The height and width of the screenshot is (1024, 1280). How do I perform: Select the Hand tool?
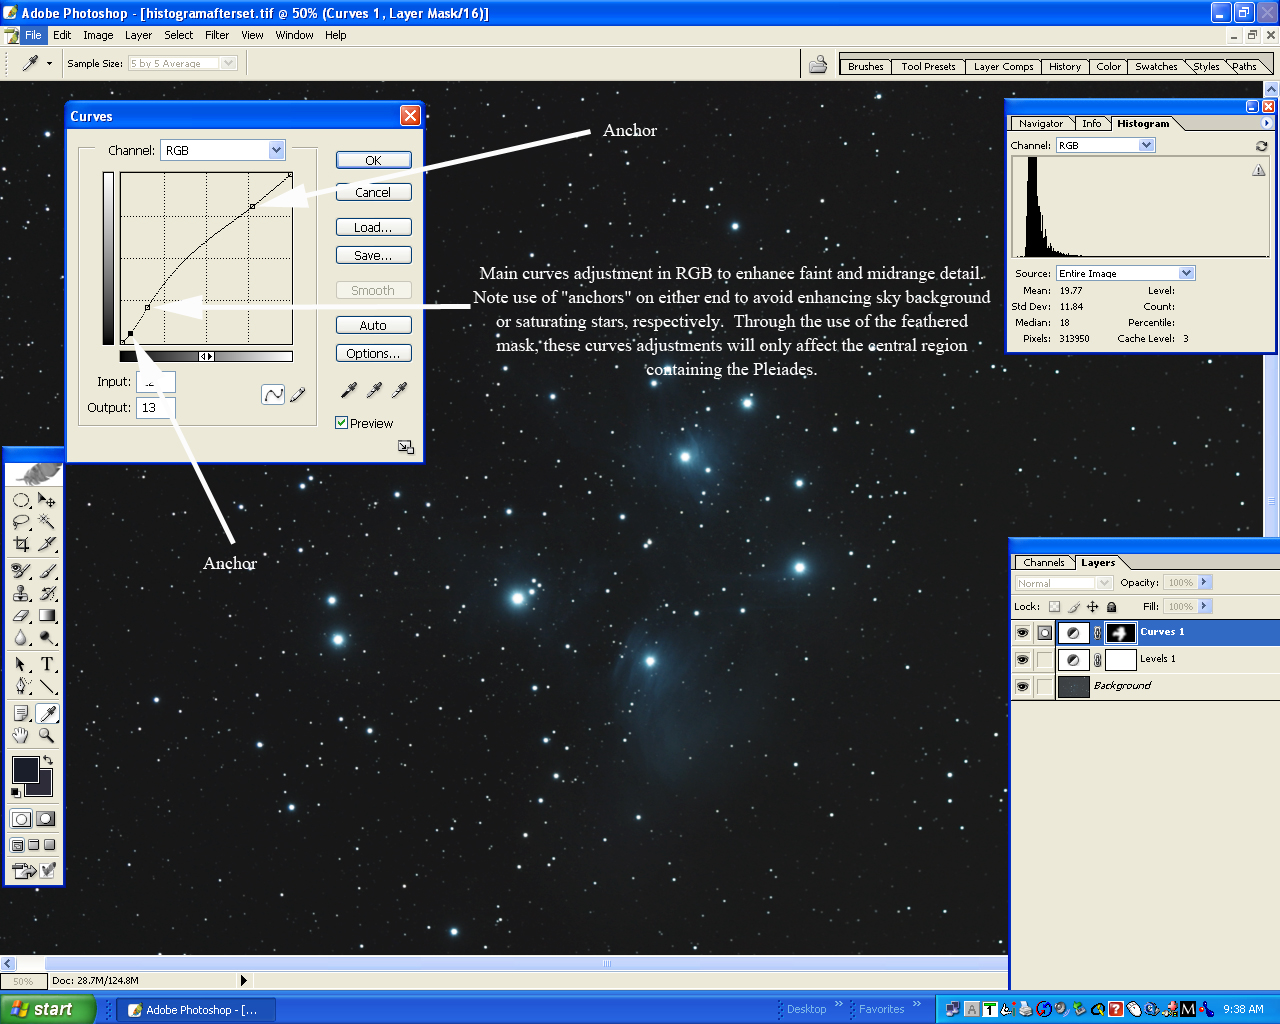click(x=21, y=736)
